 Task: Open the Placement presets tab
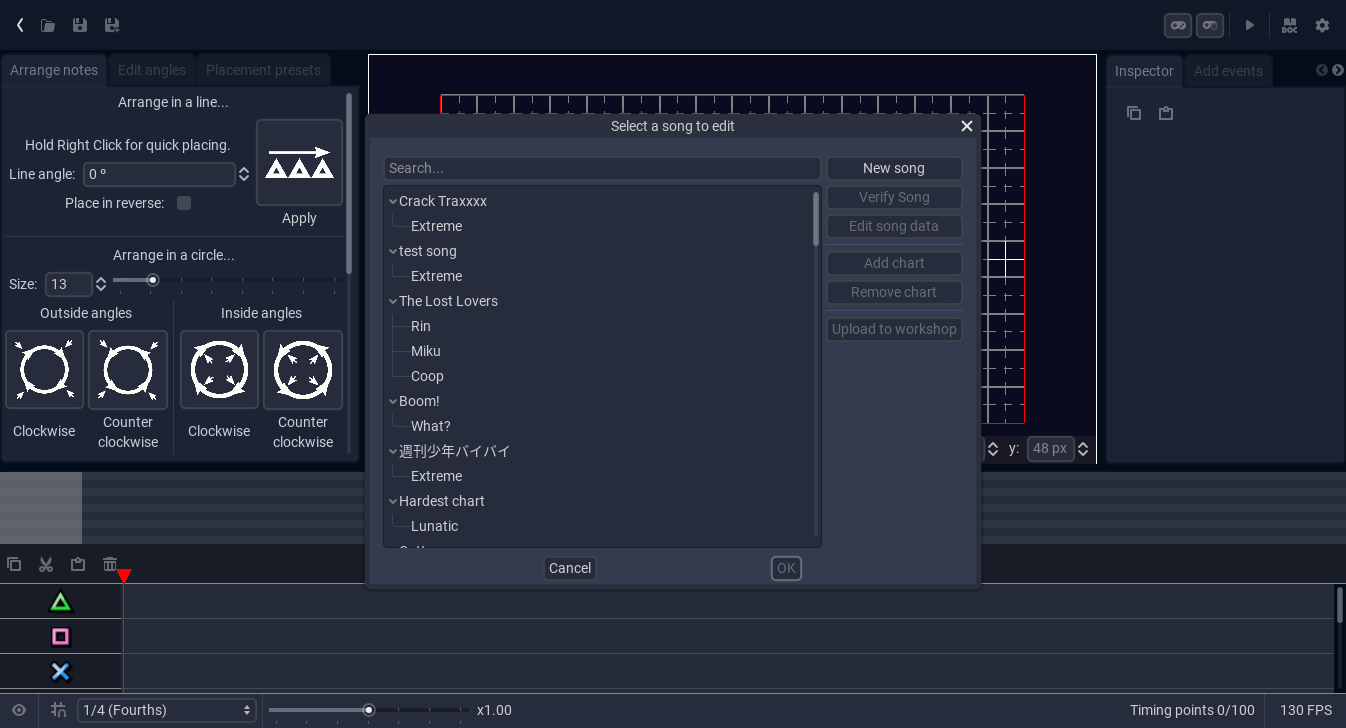(263, 70)
